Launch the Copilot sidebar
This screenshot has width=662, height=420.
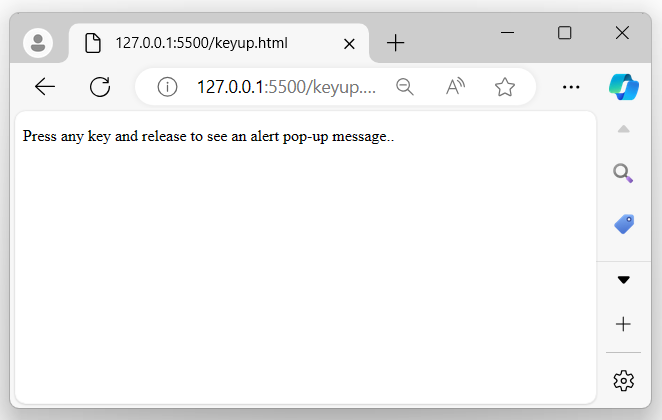coord(624,87)
